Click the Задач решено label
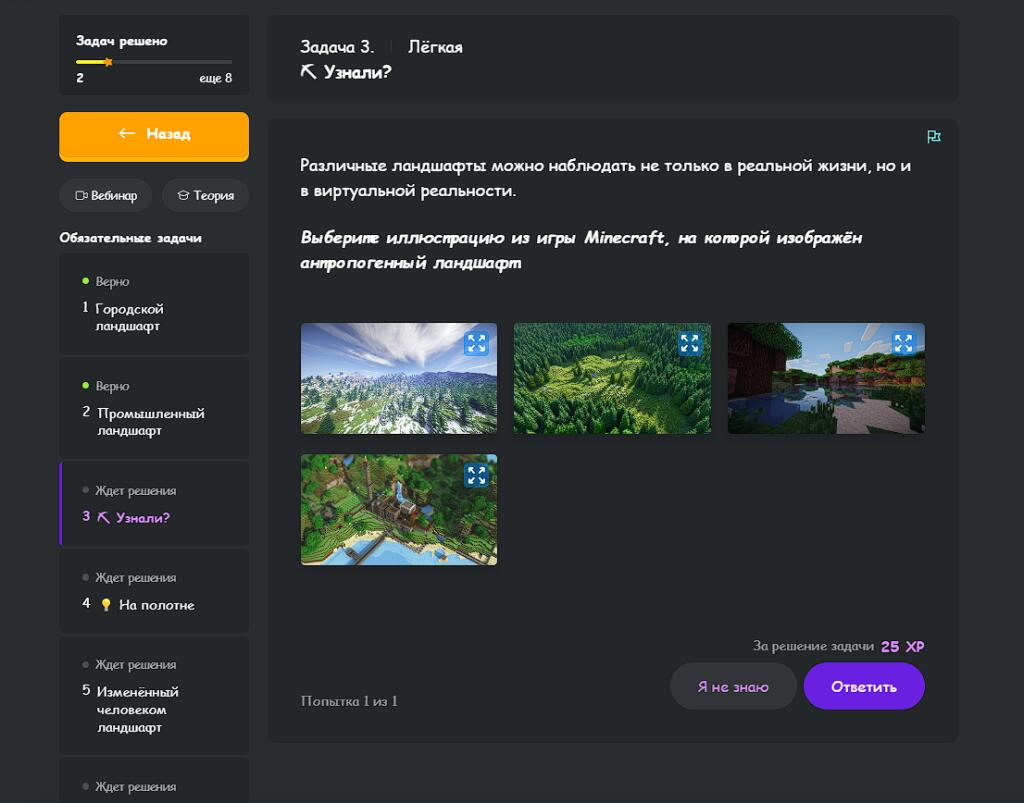Screen dimensions: 1024x803 click(121, 41)
